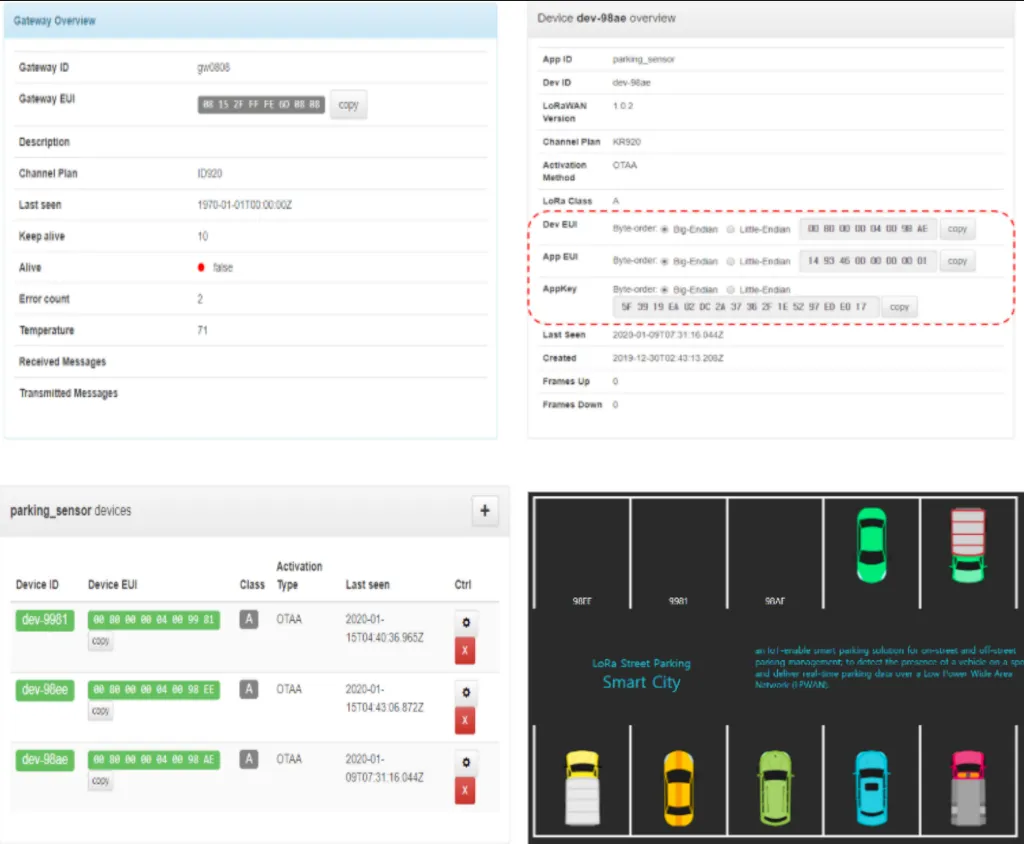The height and width of the screenshot is (844, 1024).
Task: Open the dev-98ae device link
Action: (45, 760)
